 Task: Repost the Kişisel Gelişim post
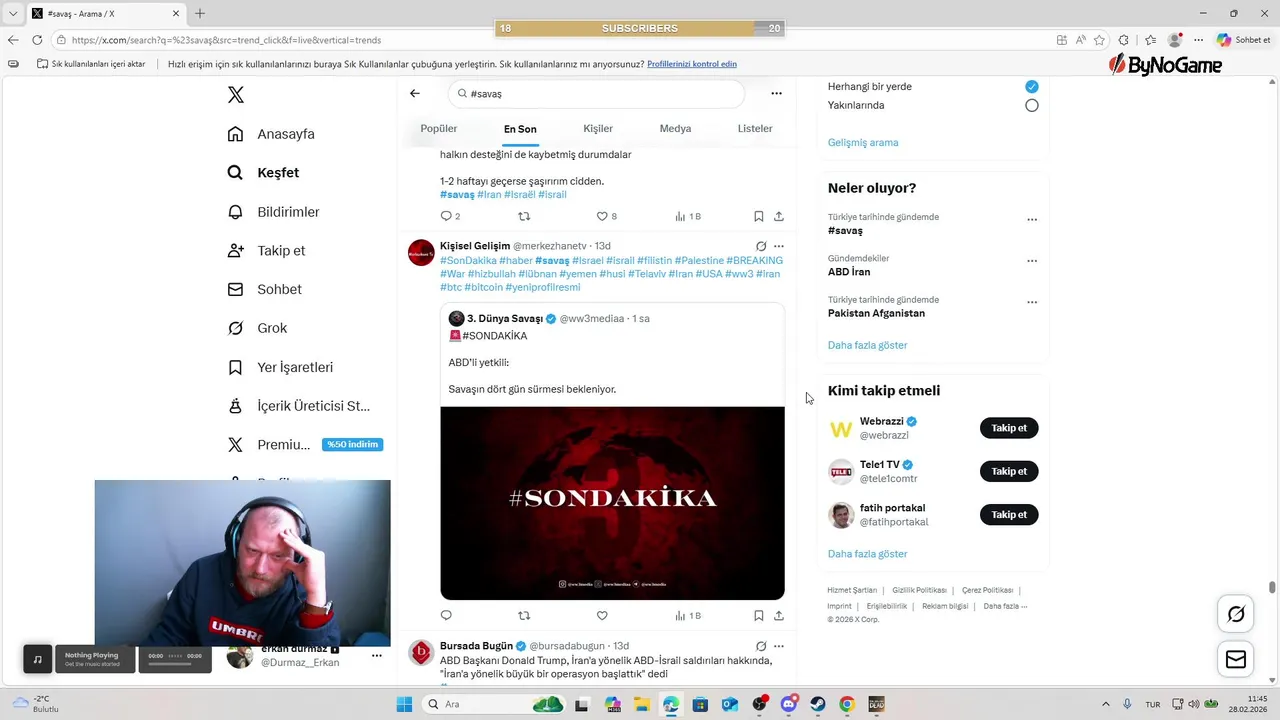click(524, 616)
